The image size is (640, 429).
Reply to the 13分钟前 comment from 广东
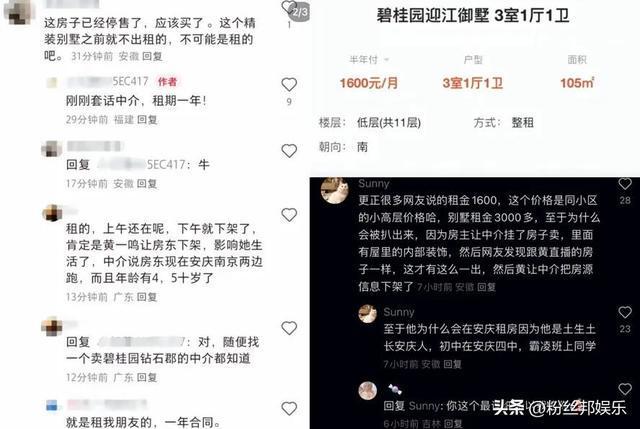coord(147,297)
